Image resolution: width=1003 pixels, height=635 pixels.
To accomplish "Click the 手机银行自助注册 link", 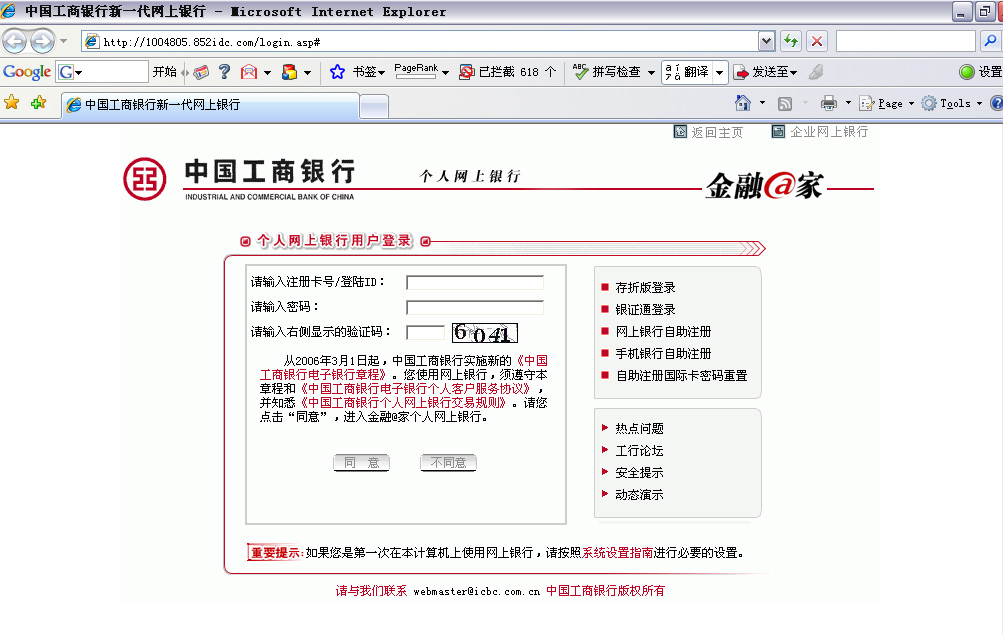I will pyautogui.click(x=663, y=354).
